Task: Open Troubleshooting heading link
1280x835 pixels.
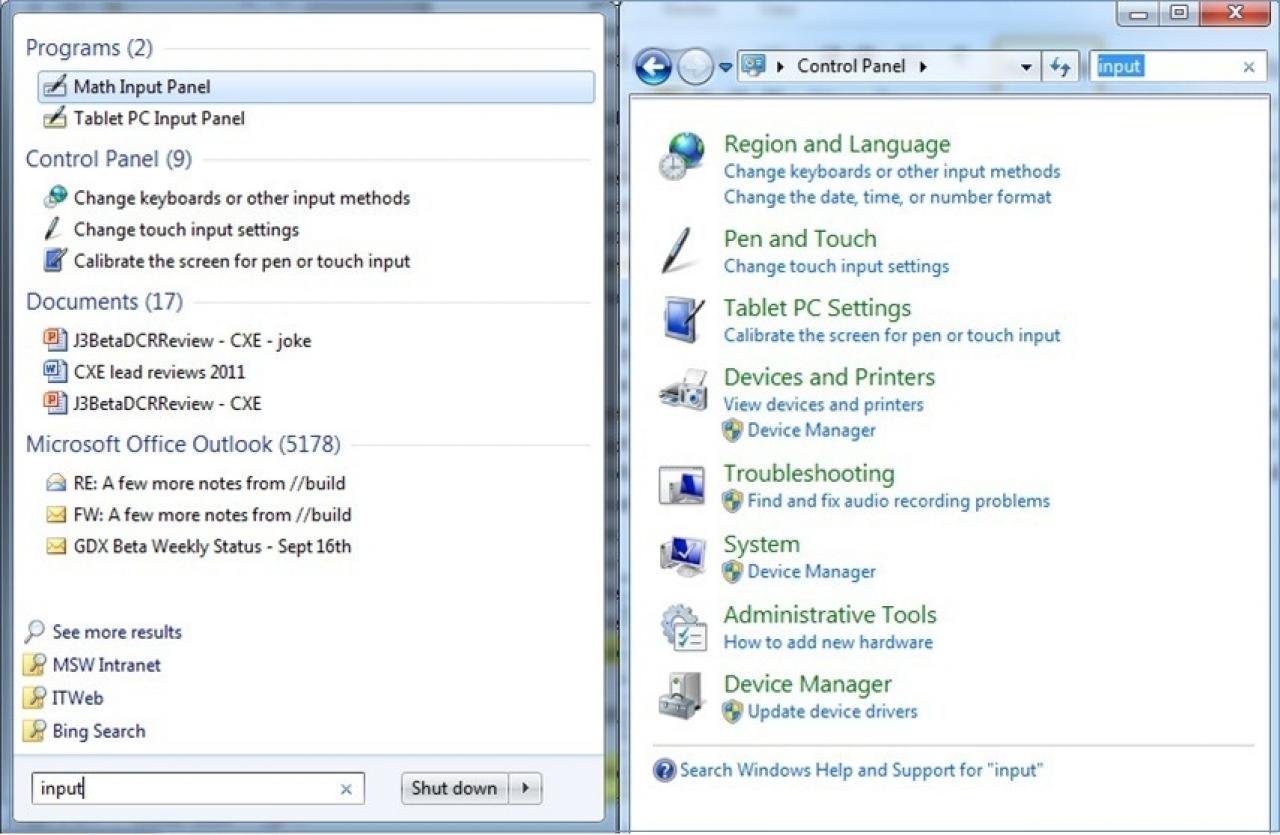Action: pos(809,473)
